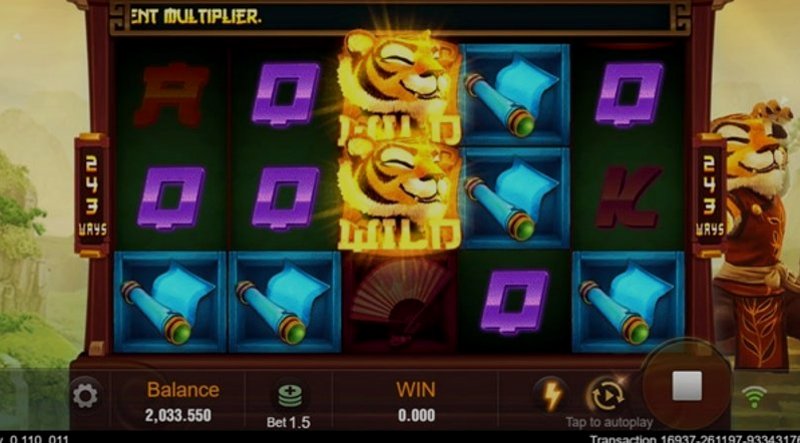Image resolution: width=800 pixels, height=443 pixels.
Task: Select the top golden tiger Wild symbol
Action: click(x=399, y=87)
